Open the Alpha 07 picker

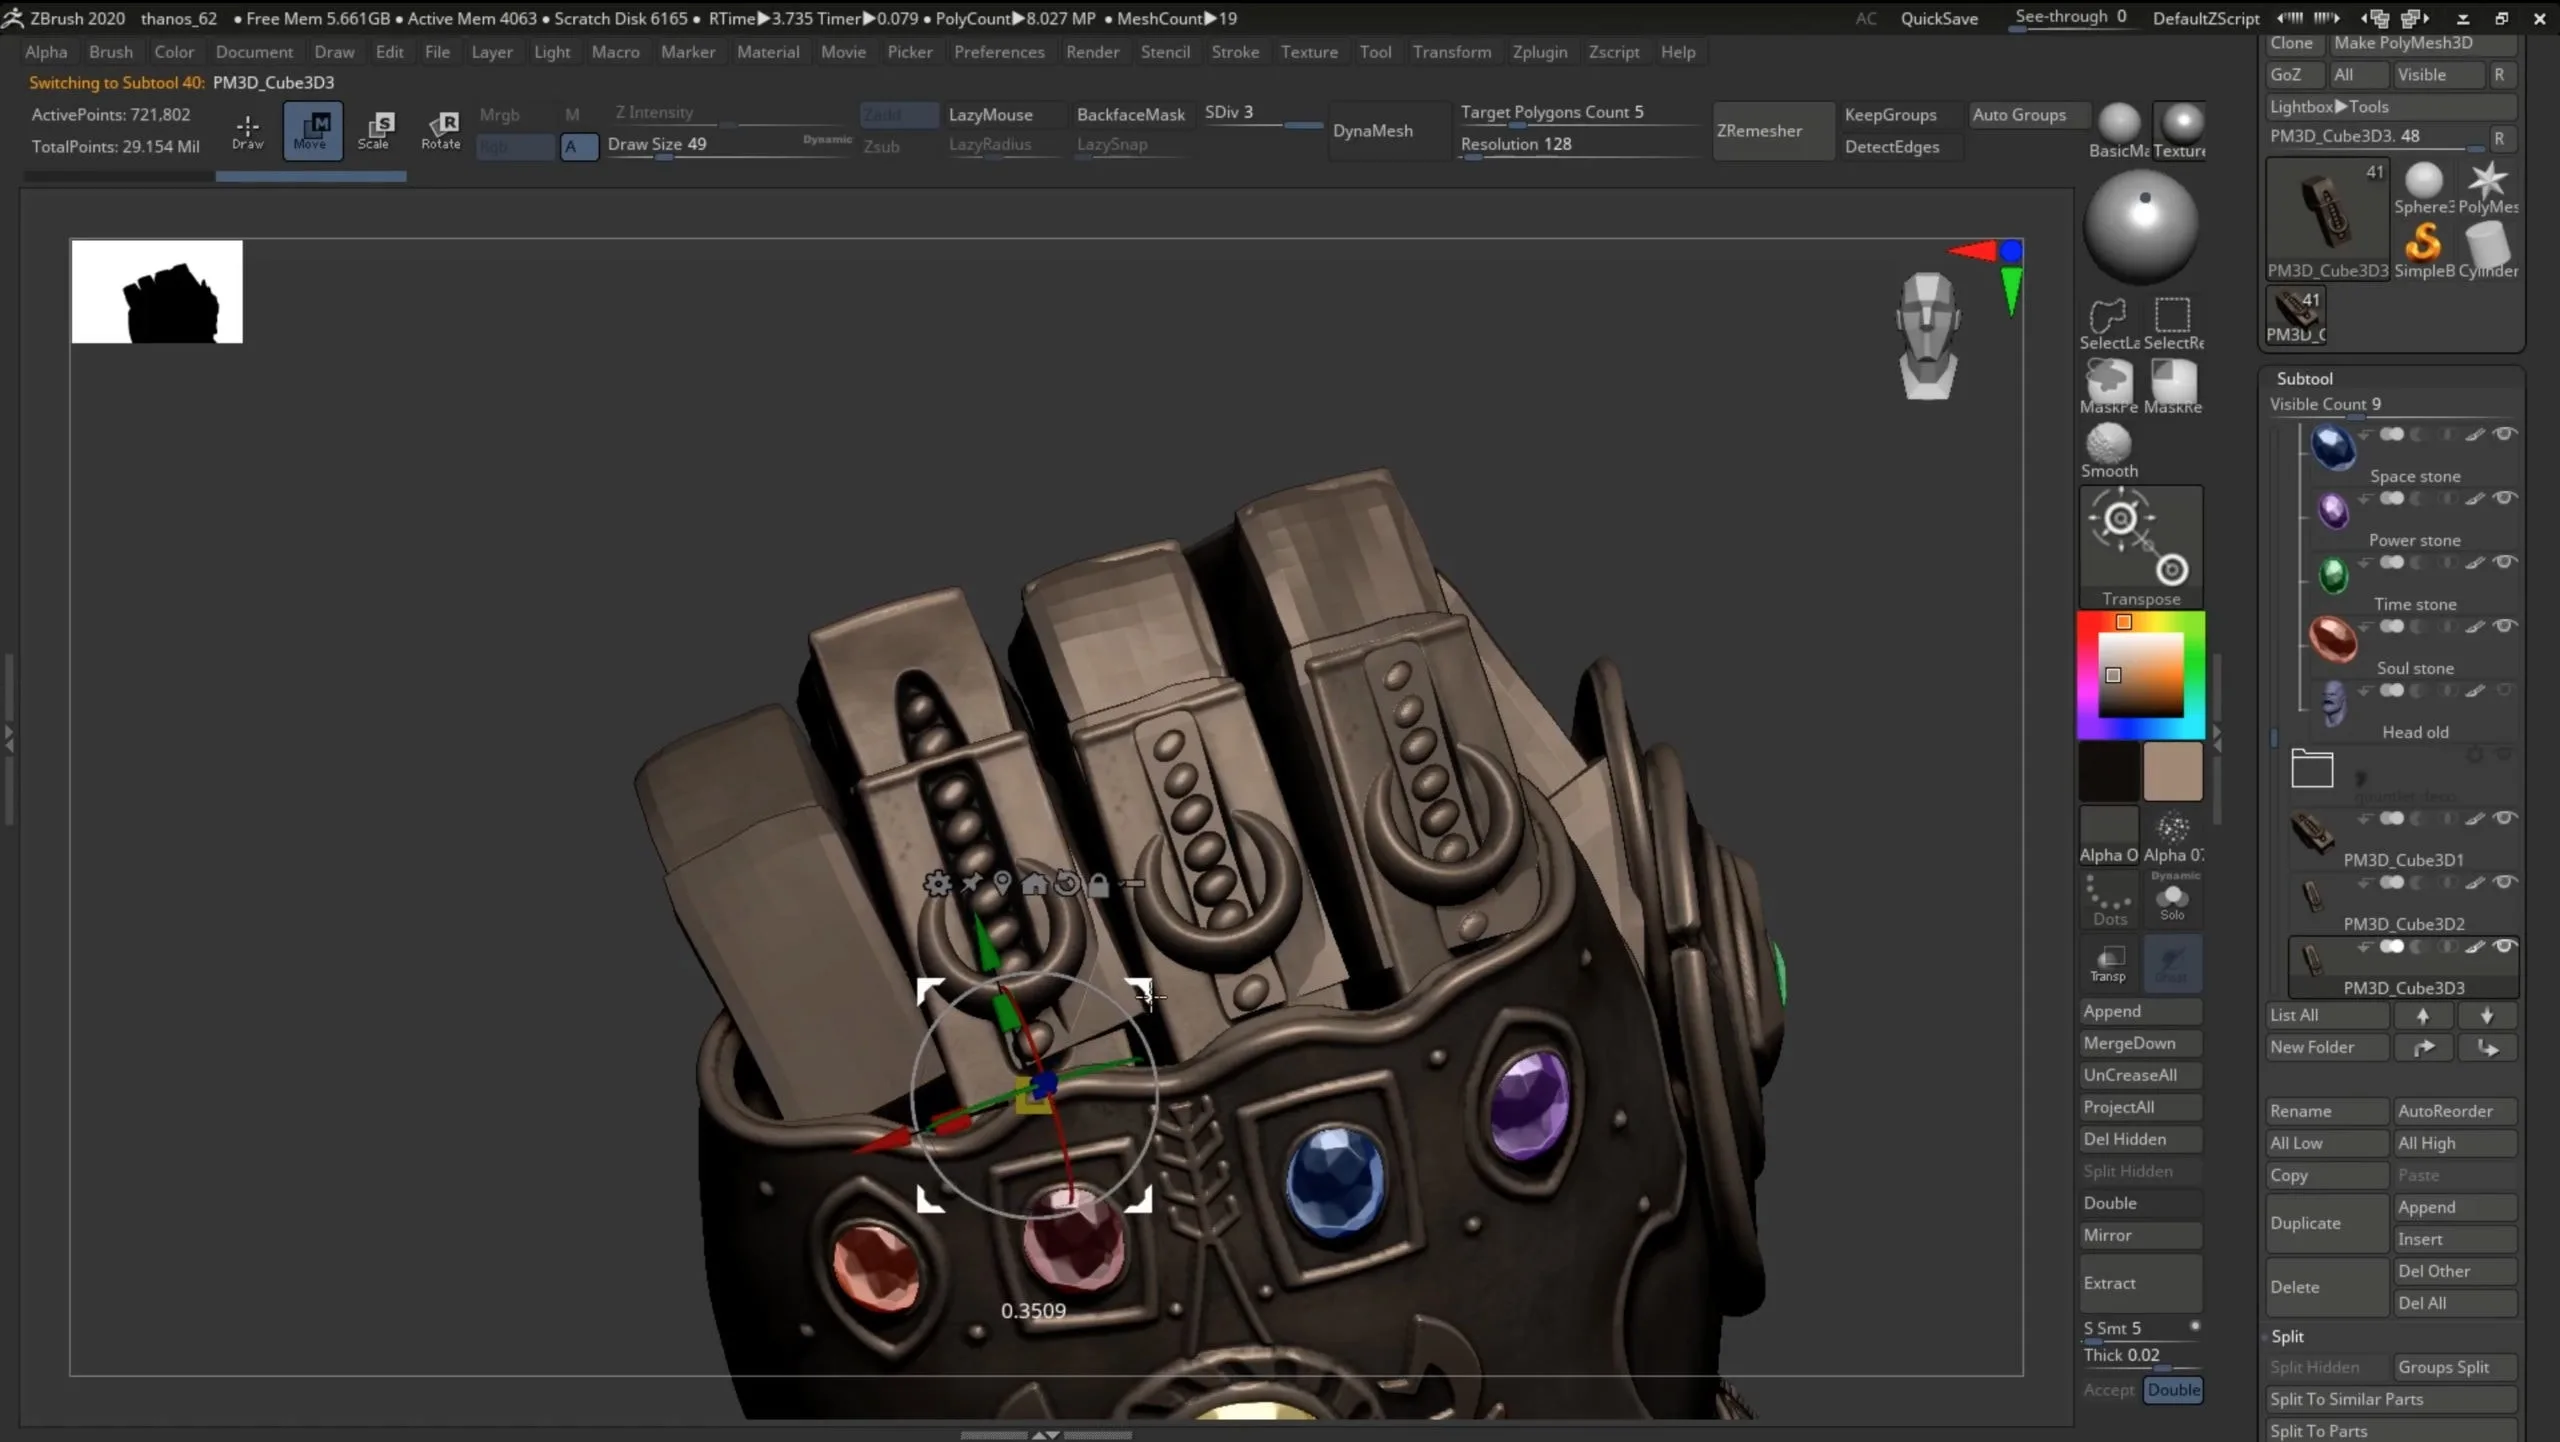2173,836
